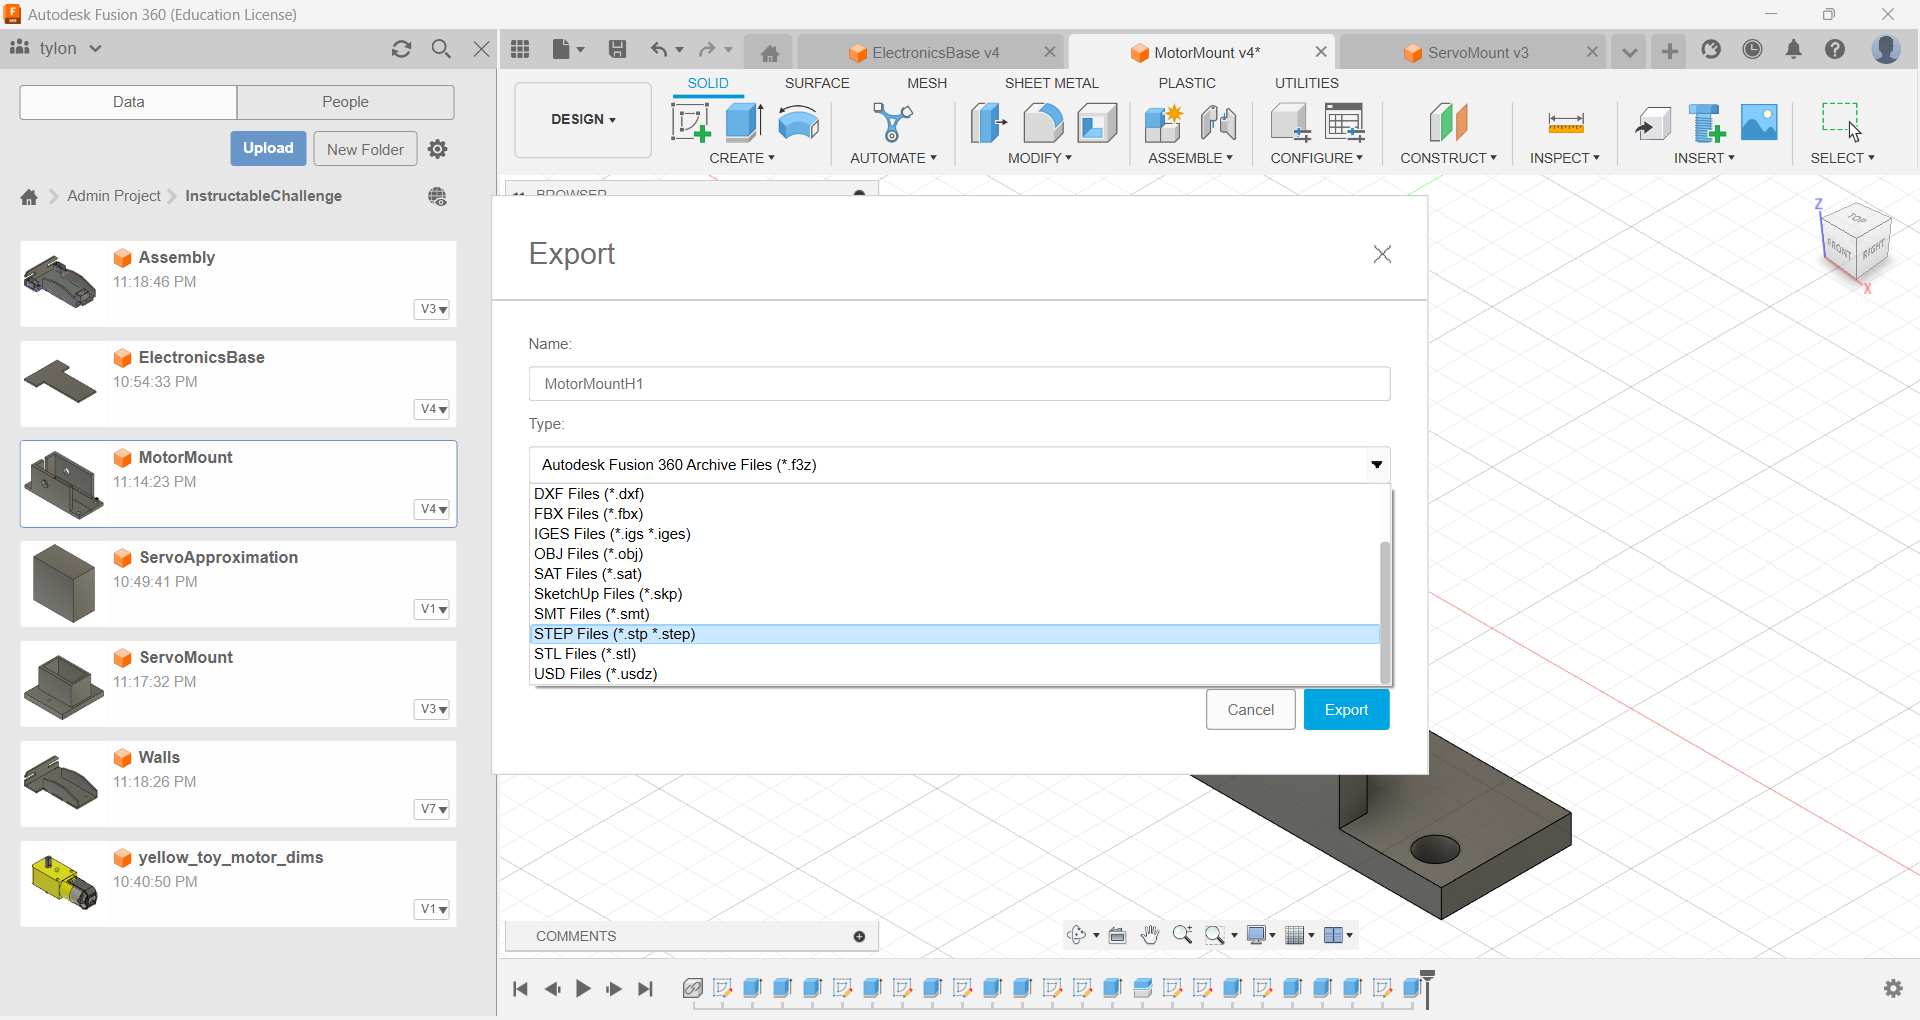Open the notifications bell
This screenshot has height=1020, width=1920.
1794,49
